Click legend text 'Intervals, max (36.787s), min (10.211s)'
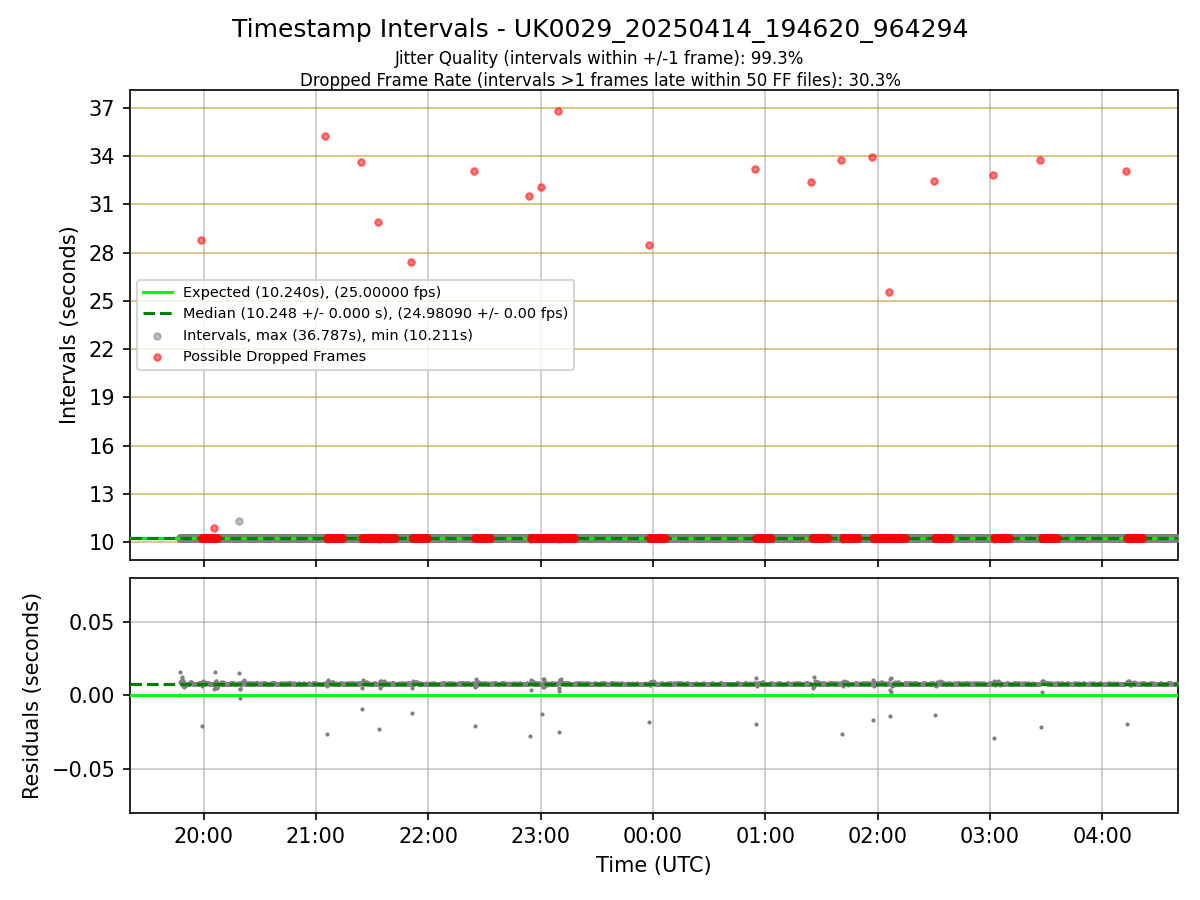Image resolution: width=1200 pixels, height=900 pixels. tap(328, 335)
